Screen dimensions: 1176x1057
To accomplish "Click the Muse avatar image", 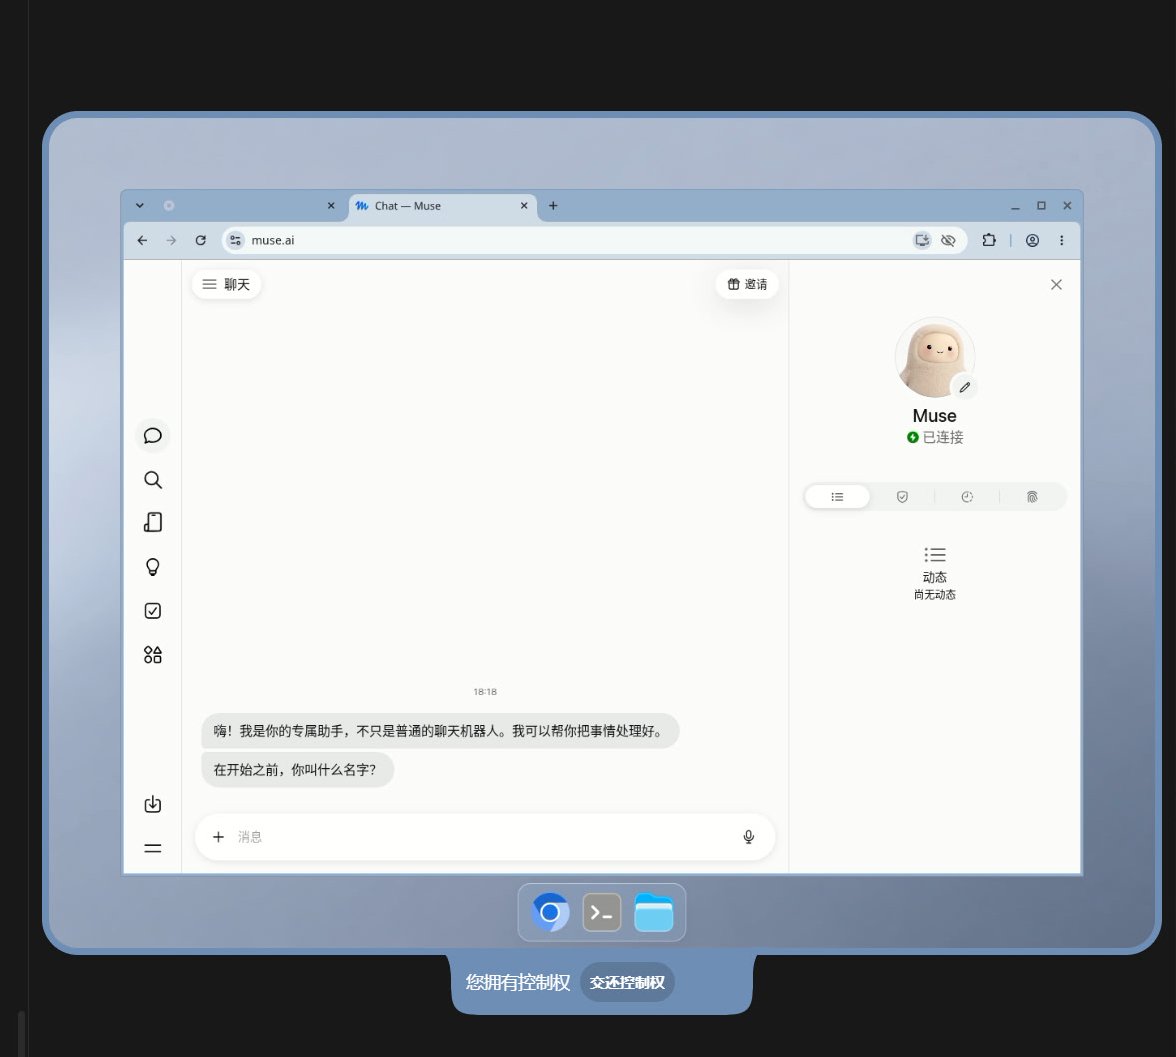I will (934, 357).
